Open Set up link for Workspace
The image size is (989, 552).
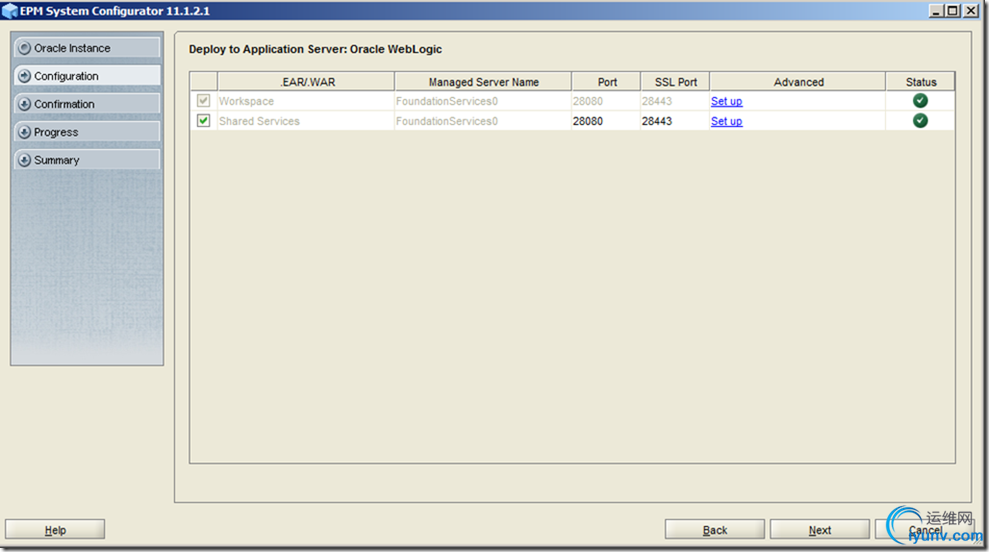coord(726,101)
